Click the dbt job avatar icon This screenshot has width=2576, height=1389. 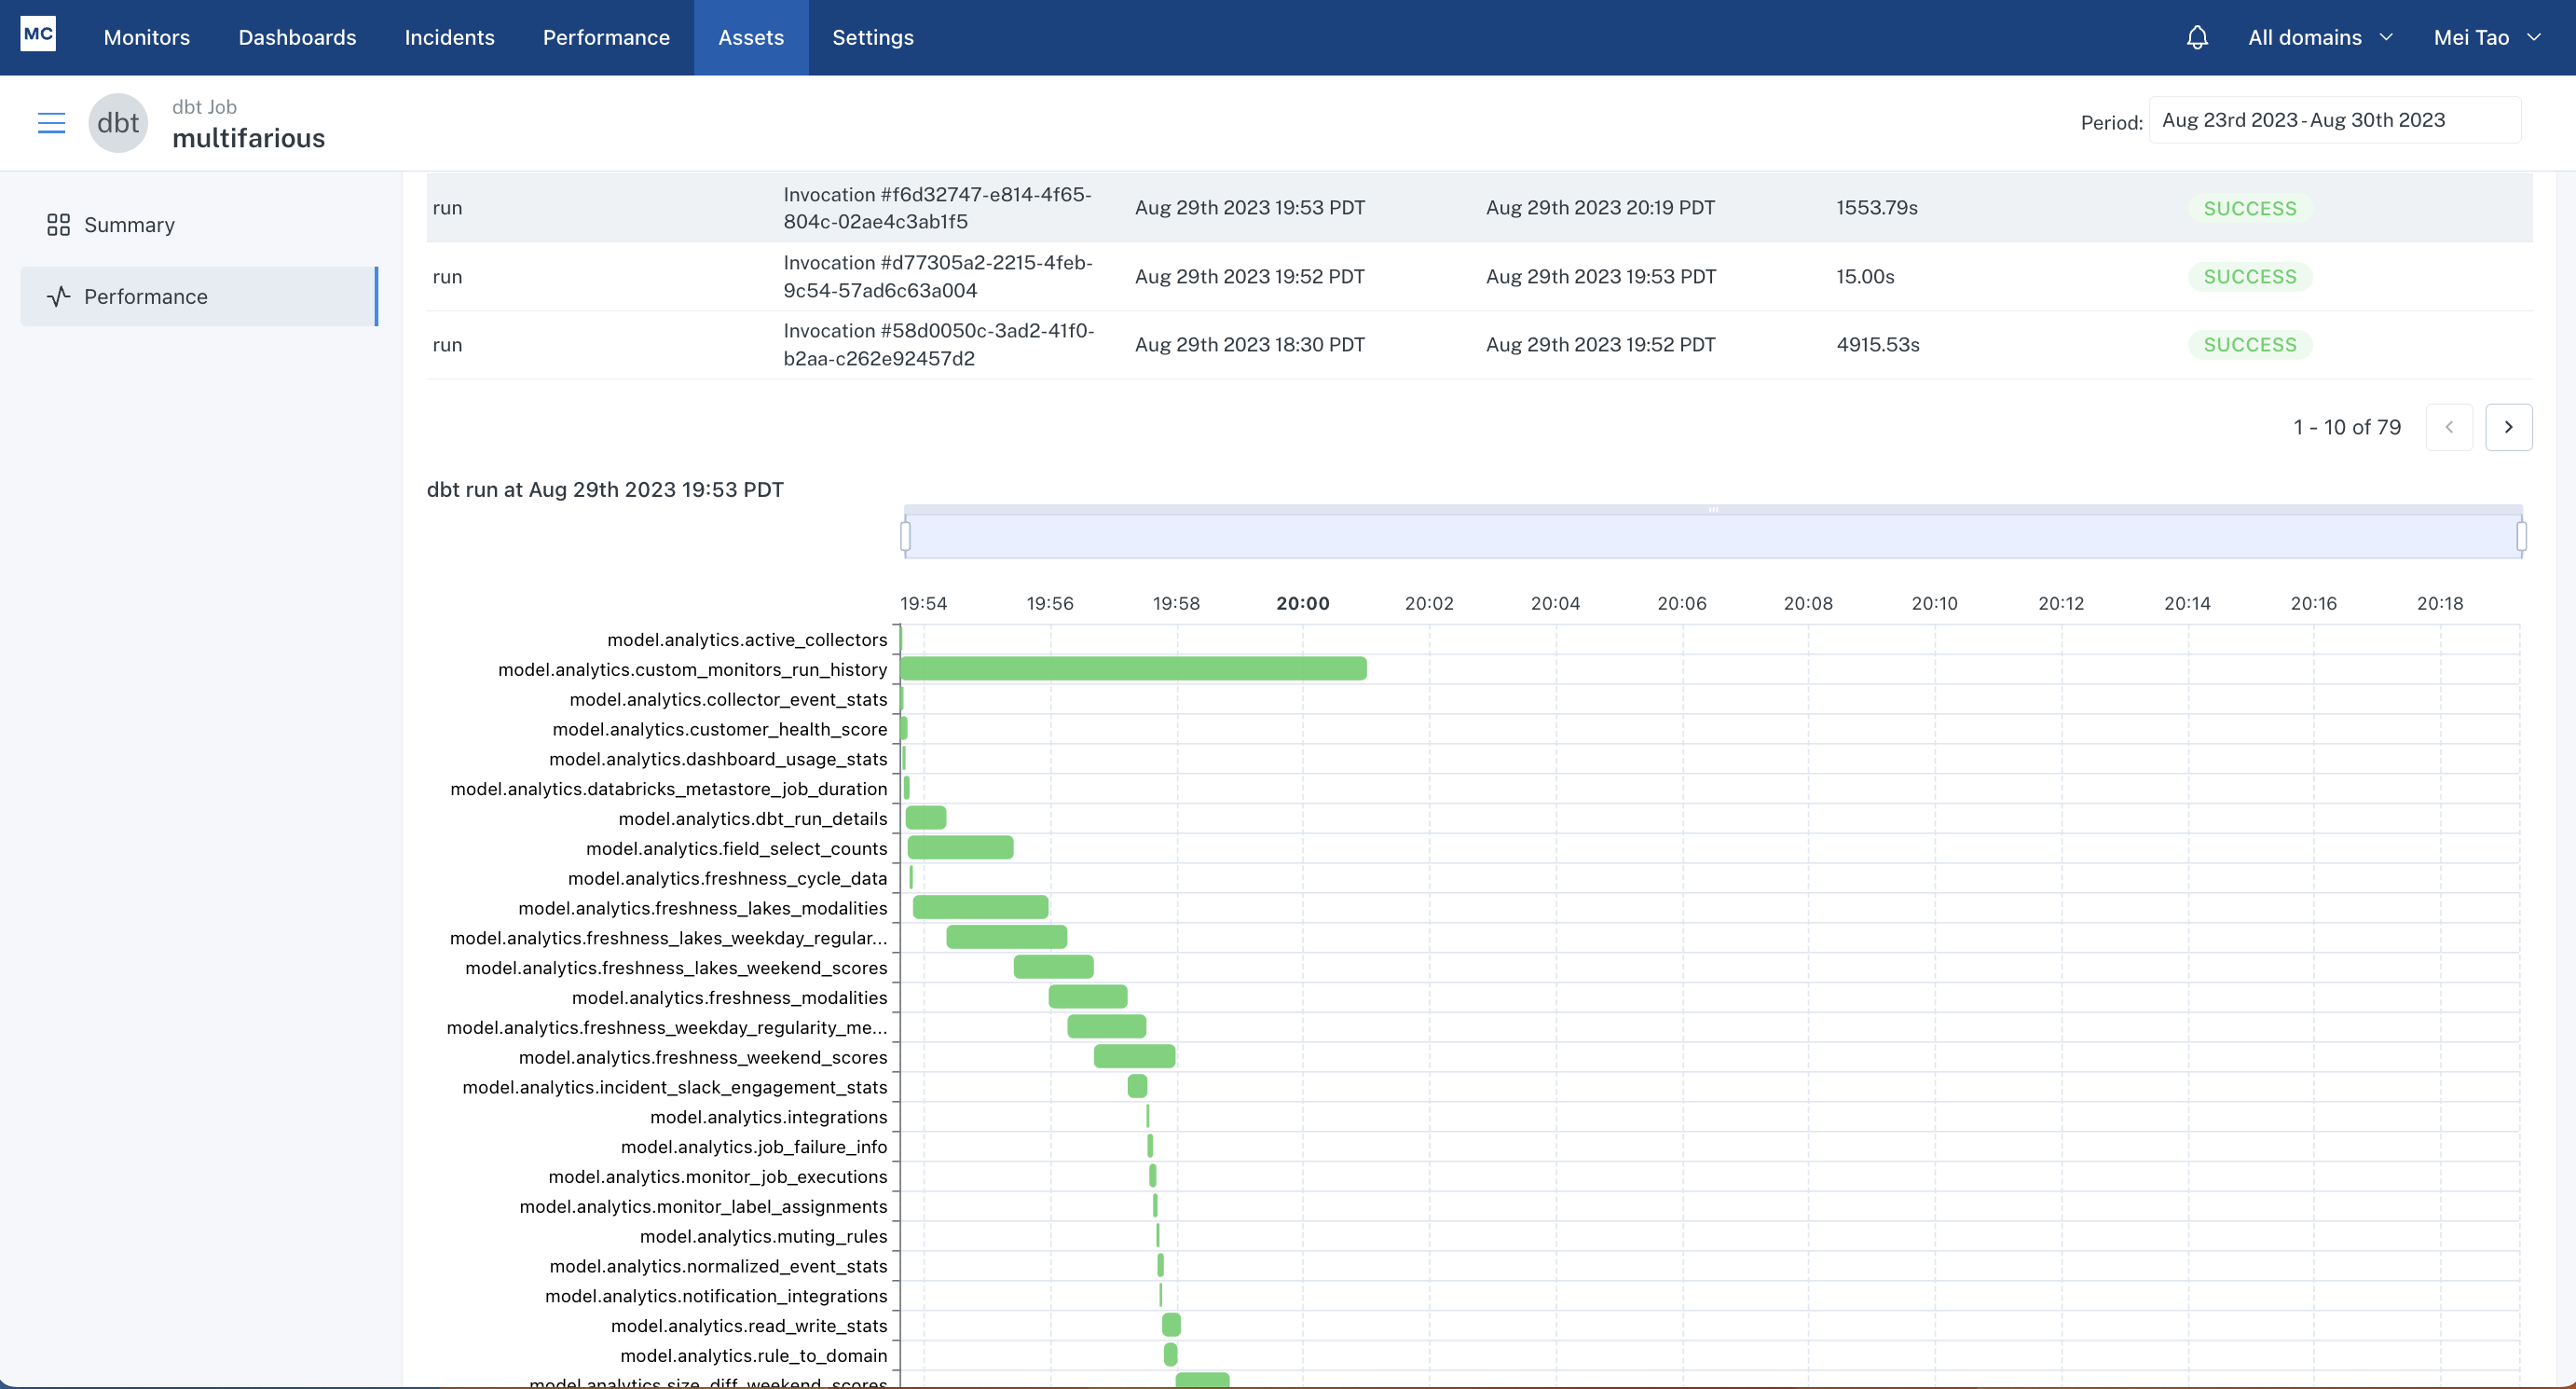[118, 123]
